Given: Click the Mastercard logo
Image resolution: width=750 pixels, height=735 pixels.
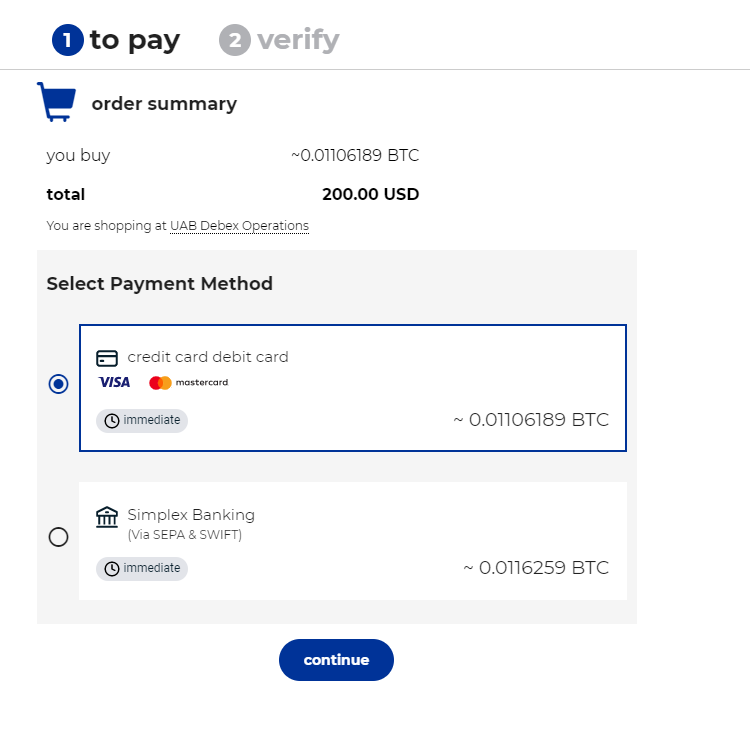Looking at the screenshot, I should pyautogui.click(x=188, y=383).
